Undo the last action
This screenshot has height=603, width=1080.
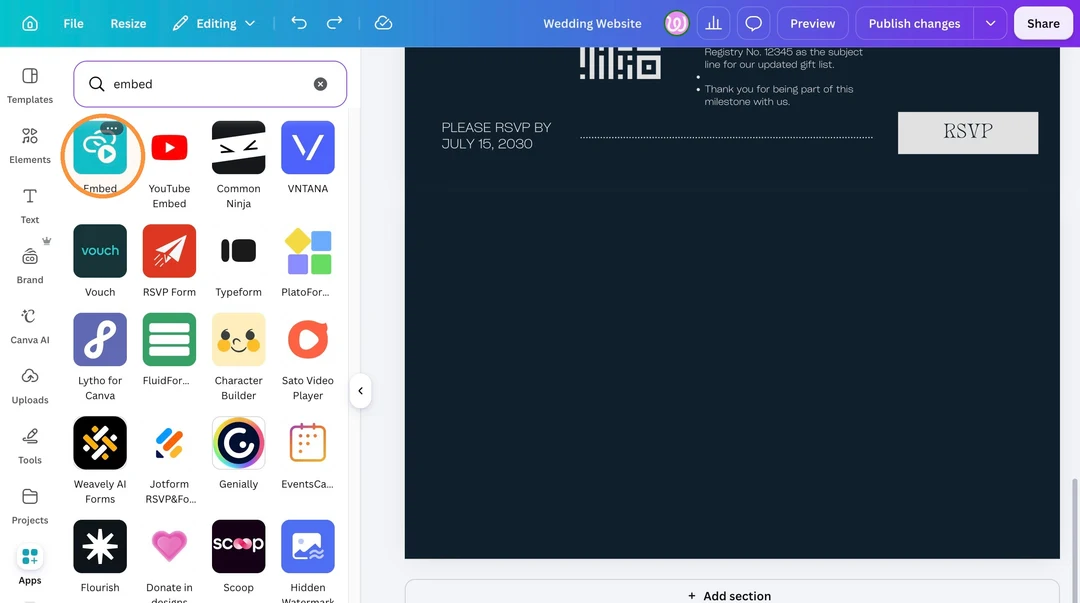[298, 23]
